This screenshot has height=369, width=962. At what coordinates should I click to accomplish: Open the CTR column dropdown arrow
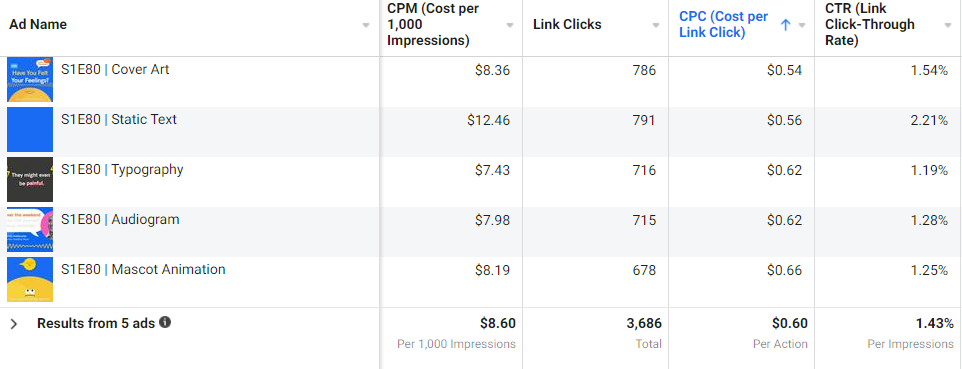click(x=948, y=26)
